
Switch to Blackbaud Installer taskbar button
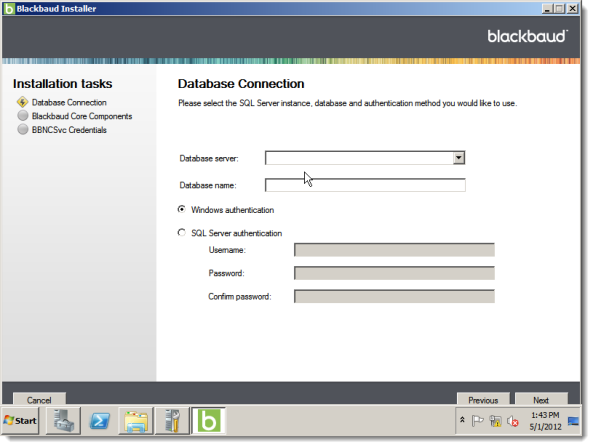pyautogui.click(x=208, y=420)
